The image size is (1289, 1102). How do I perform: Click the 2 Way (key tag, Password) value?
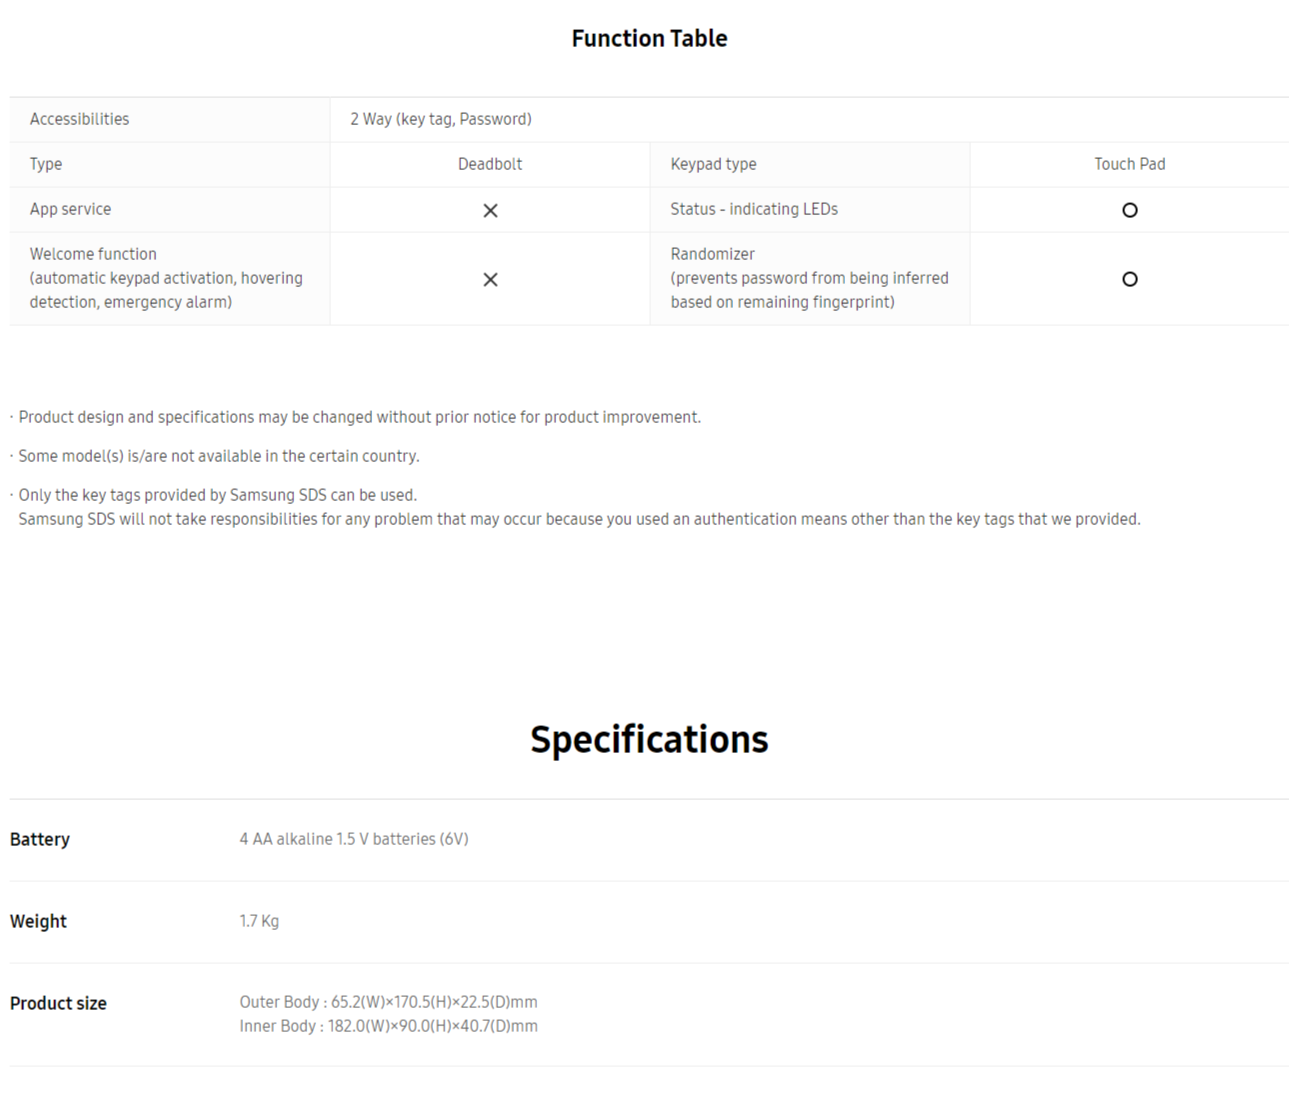coord(441,119)
